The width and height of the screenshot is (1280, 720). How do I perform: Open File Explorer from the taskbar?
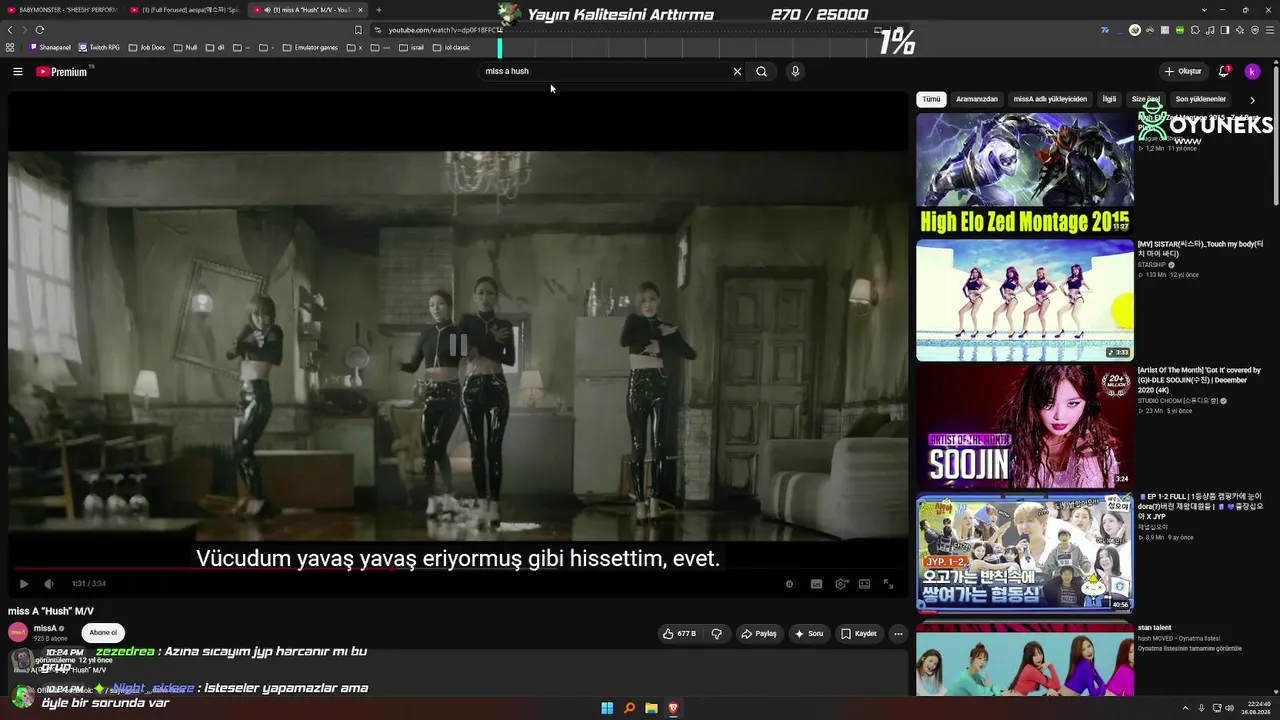pyautogui.click(x=651, y=708)
